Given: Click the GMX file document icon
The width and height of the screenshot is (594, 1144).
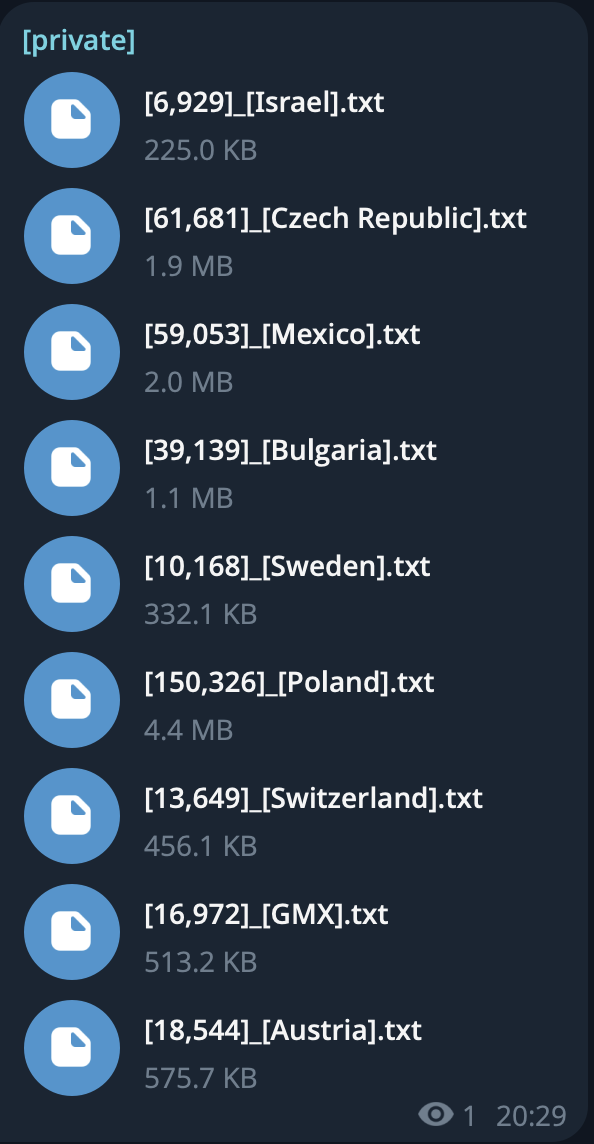Looking at the screenshot, I should (x=72, y=932).
